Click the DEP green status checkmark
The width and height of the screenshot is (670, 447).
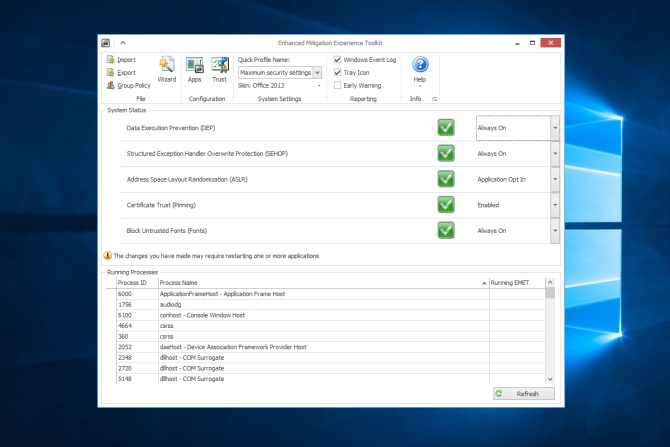[x=446, y=128]
